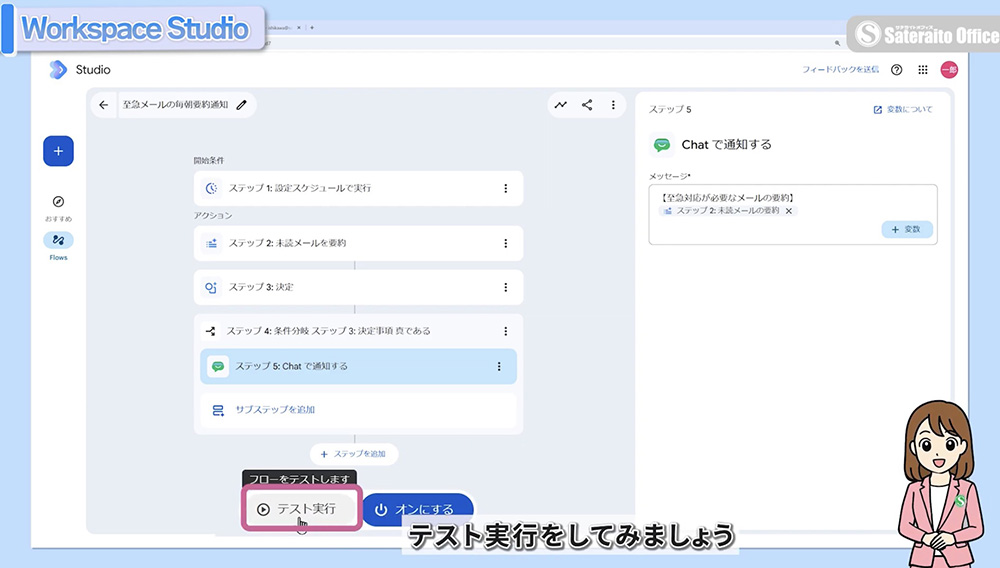Click the ステップ 5 panel heading
1000x568 pixels.
(670, 110)
